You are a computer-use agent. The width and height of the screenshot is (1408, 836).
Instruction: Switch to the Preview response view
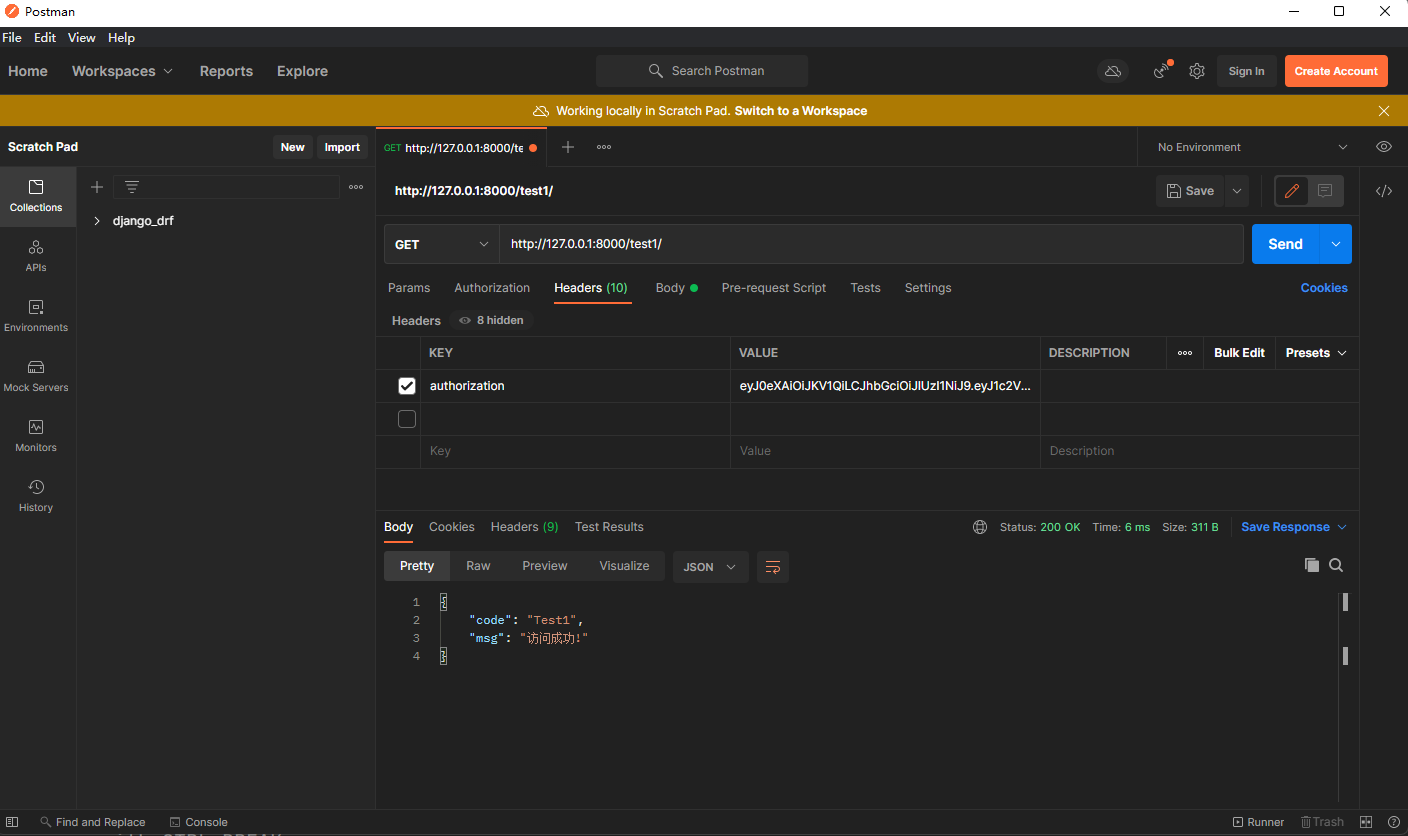click(545, 566)
